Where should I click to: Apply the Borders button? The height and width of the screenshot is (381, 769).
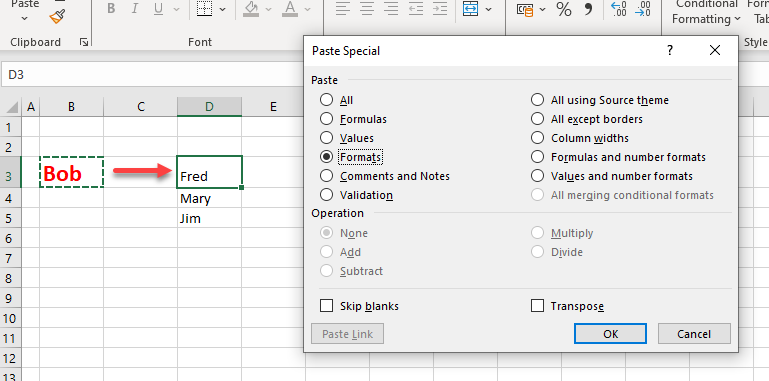pos(204,9)
